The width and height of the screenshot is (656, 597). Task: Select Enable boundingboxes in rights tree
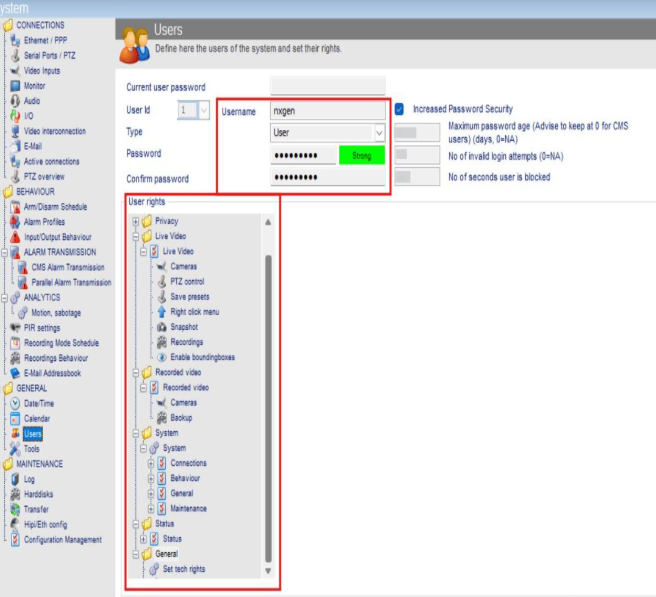tap(202, 357)
